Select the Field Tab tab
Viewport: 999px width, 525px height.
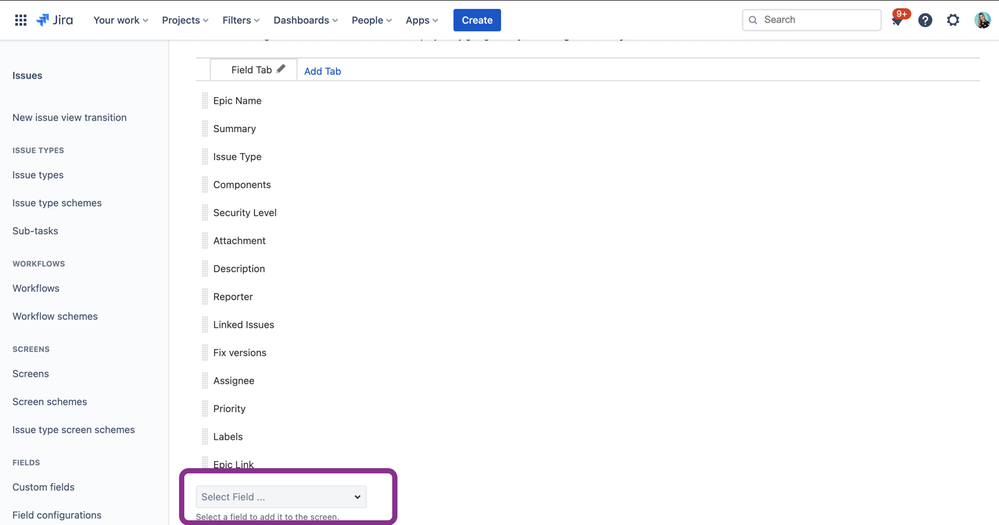click(254, 69)
